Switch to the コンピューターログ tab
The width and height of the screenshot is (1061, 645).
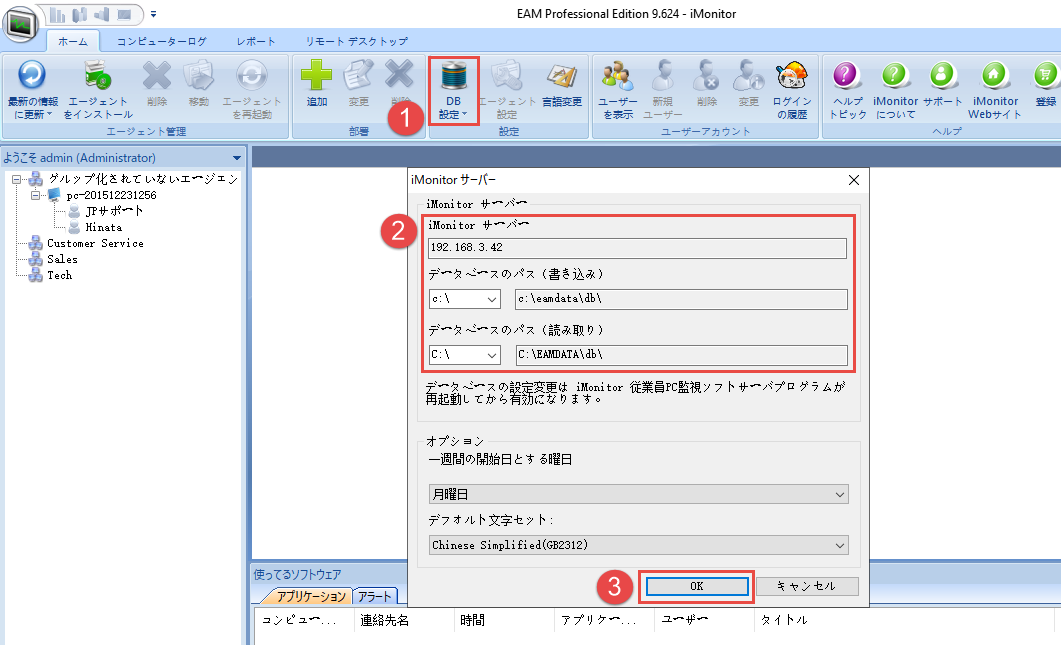point(161,41)
